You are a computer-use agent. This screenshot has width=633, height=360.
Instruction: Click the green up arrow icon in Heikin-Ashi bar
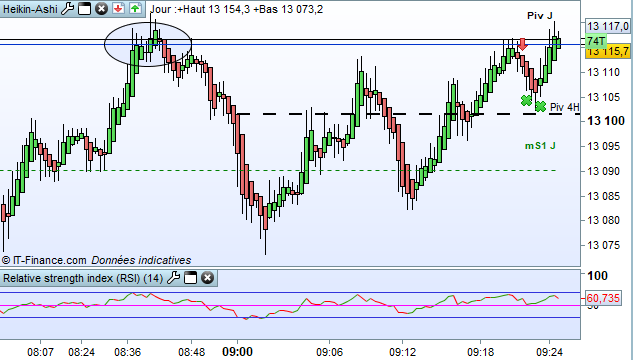135,8
